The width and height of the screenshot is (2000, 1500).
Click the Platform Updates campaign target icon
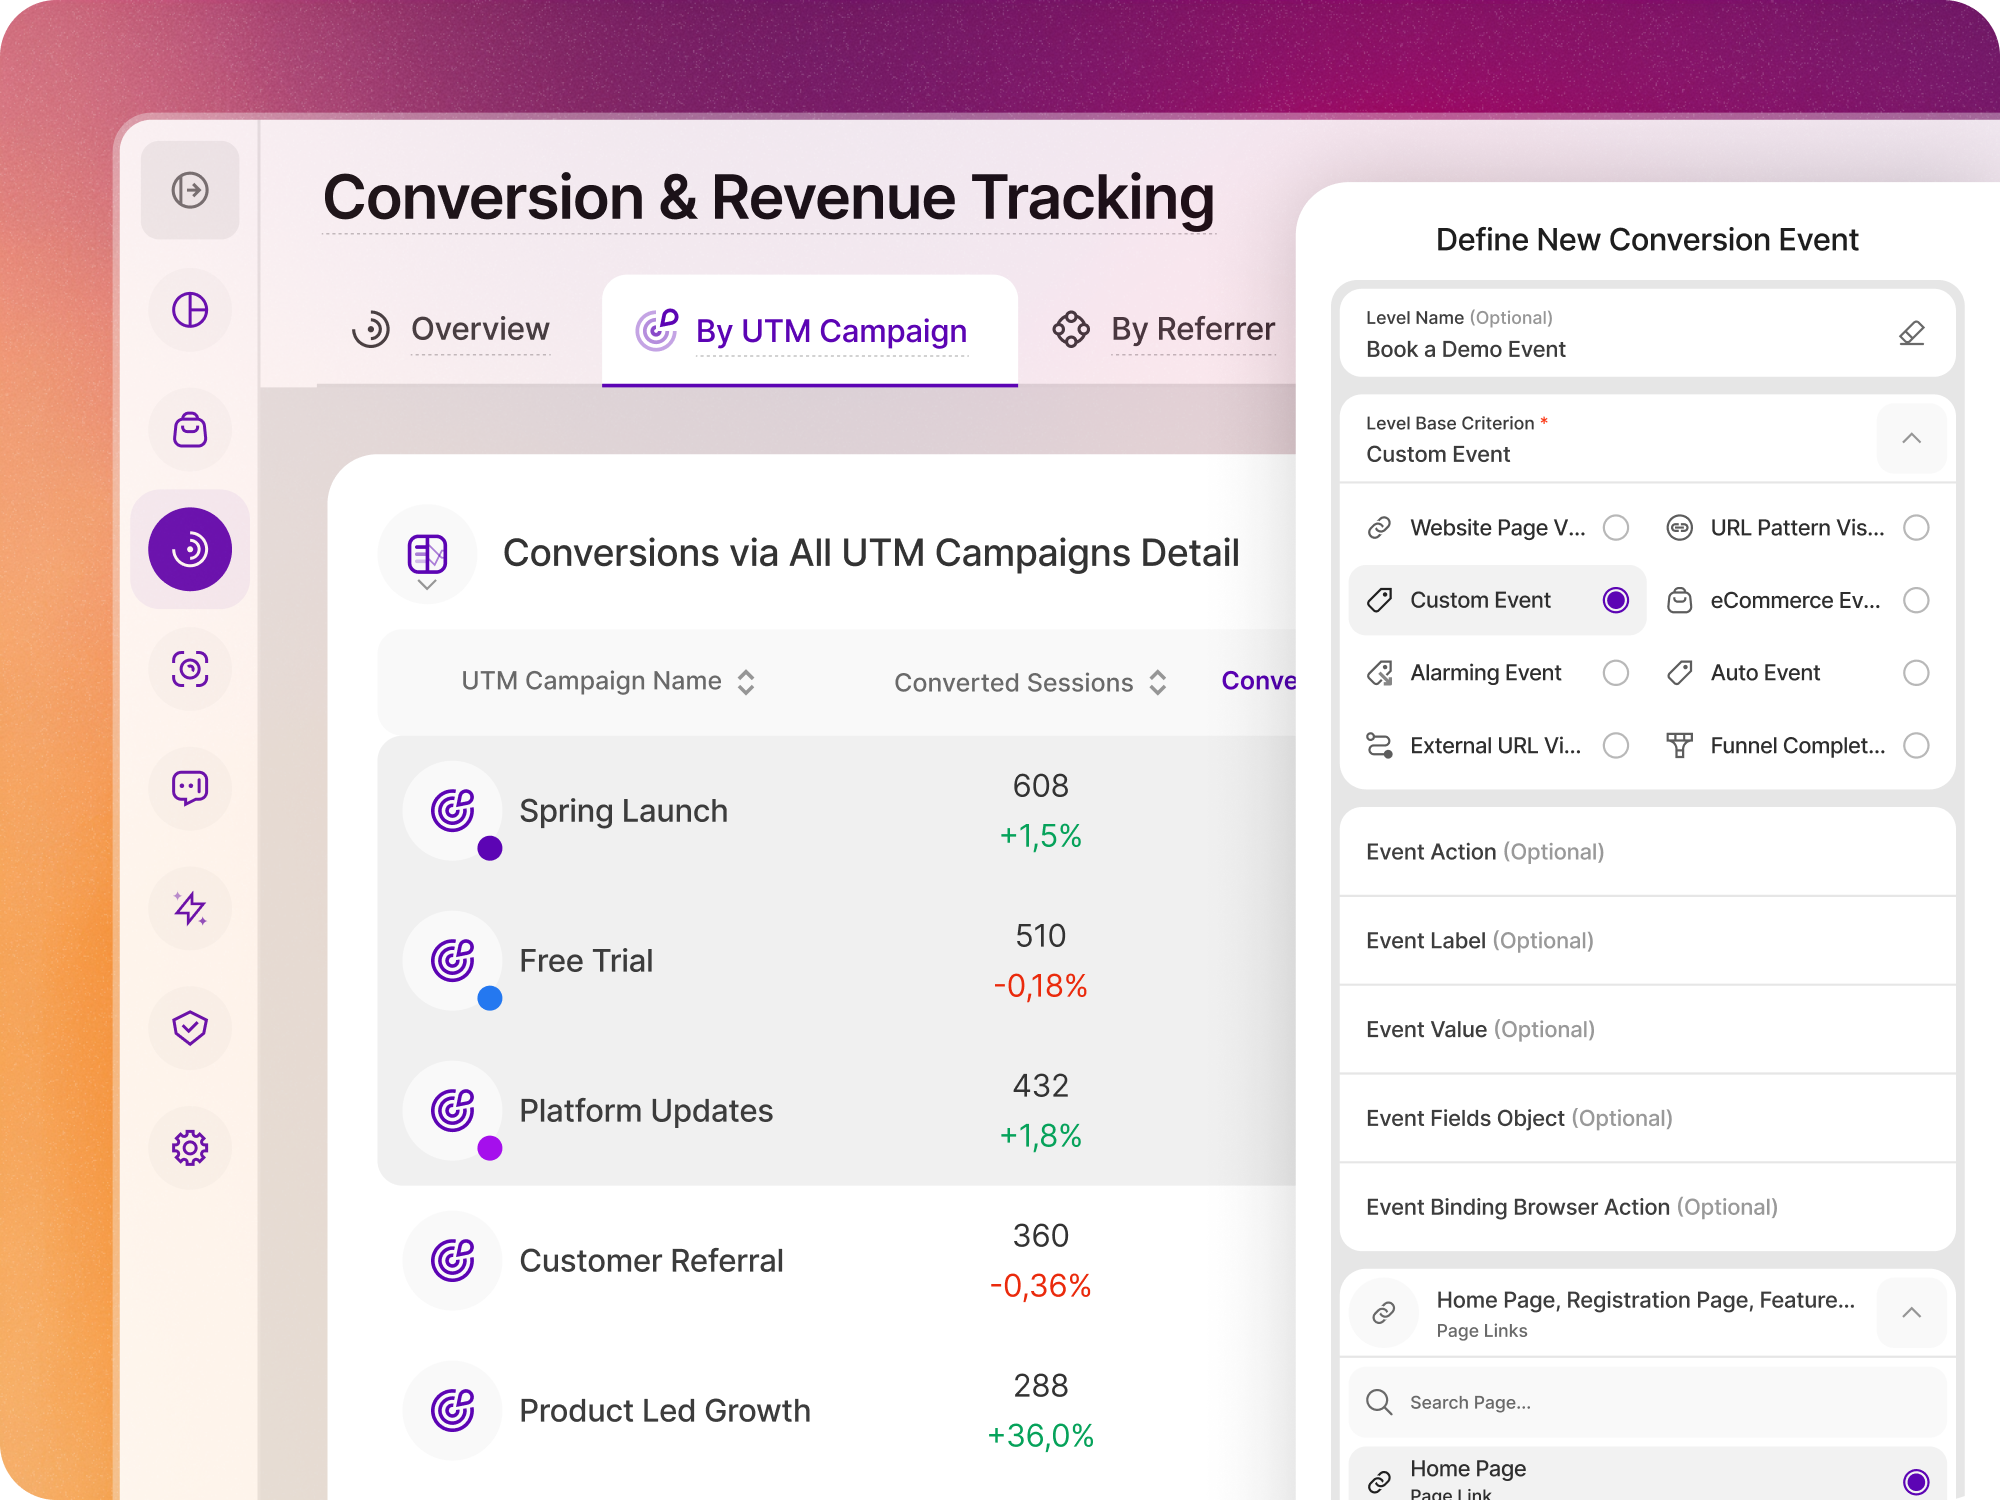[x=452, y=1110]
